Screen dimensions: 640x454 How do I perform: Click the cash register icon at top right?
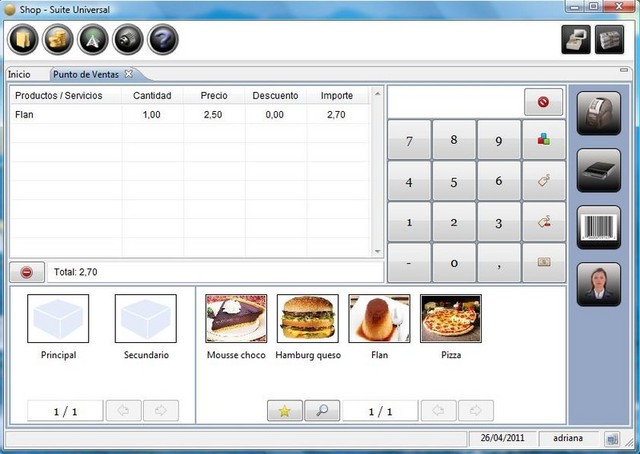point(576,40)
